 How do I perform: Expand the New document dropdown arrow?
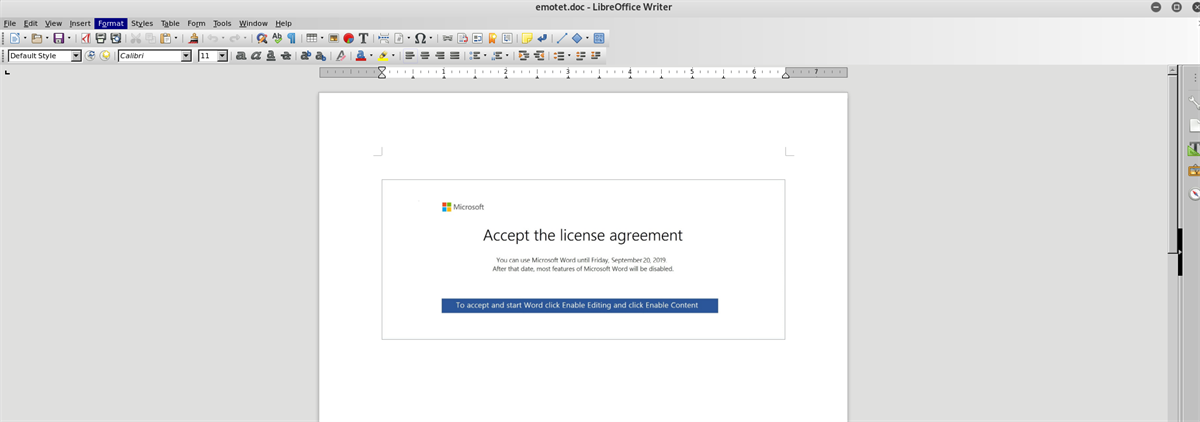click(25, 38)
